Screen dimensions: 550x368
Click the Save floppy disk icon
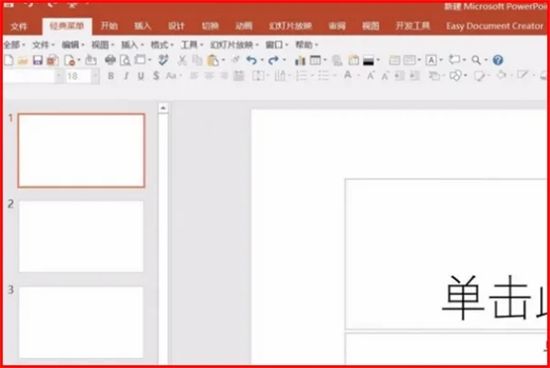(x=38, y=60)
